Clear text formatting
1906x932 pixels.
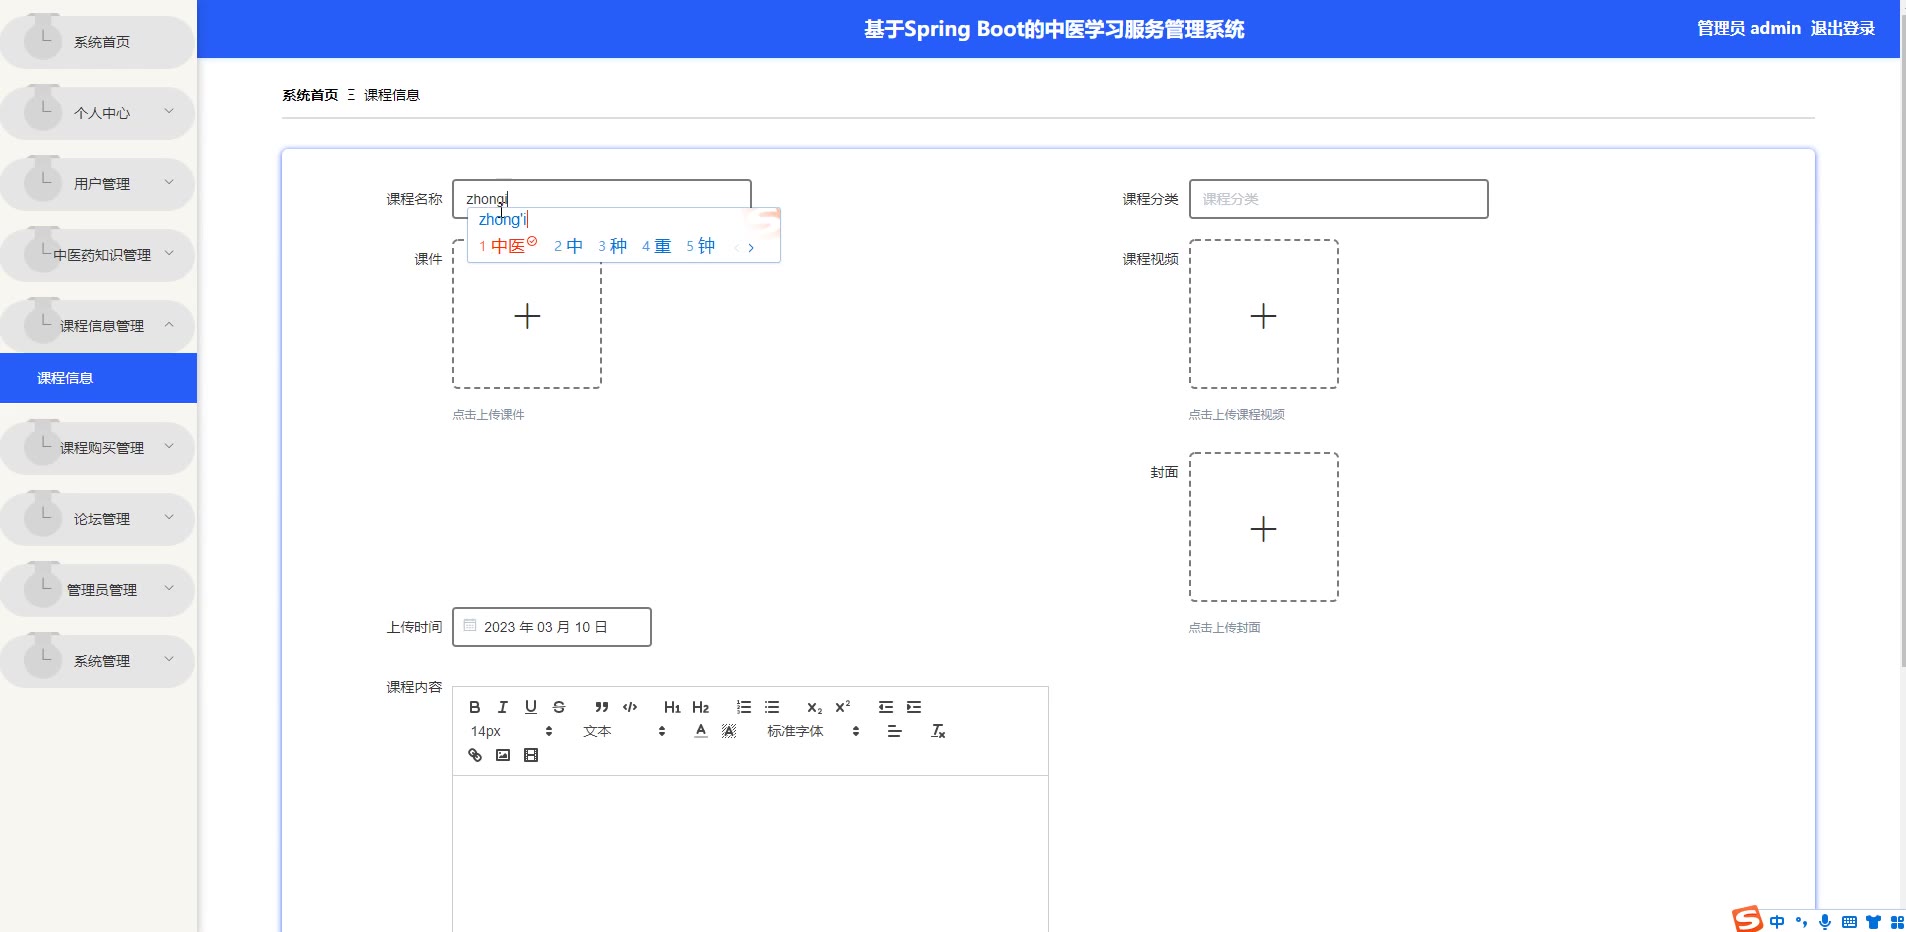click(x=938, y=731)
